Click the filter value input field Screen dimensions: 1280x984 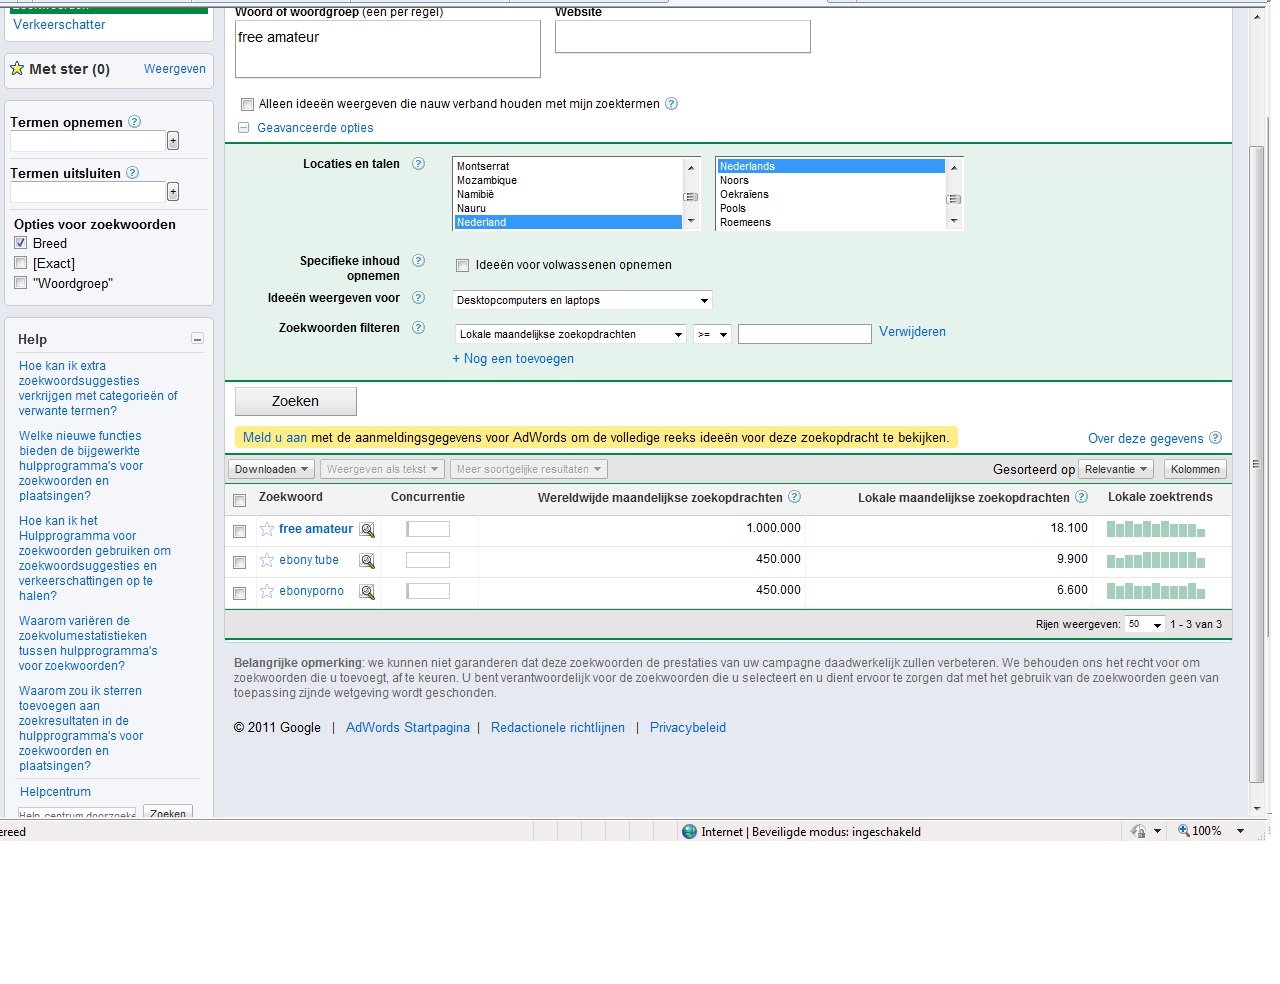(805, 334)
